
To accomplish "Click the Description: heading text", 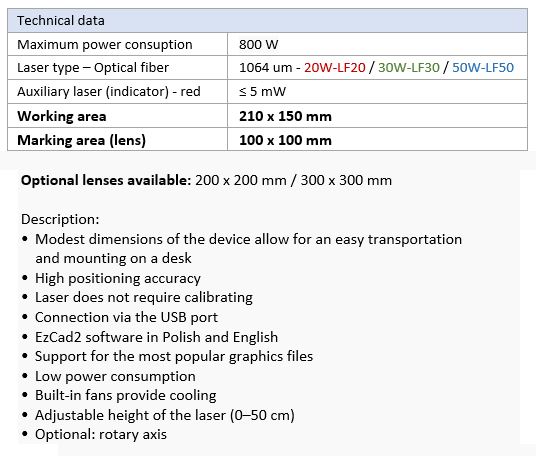I will 60,219.
